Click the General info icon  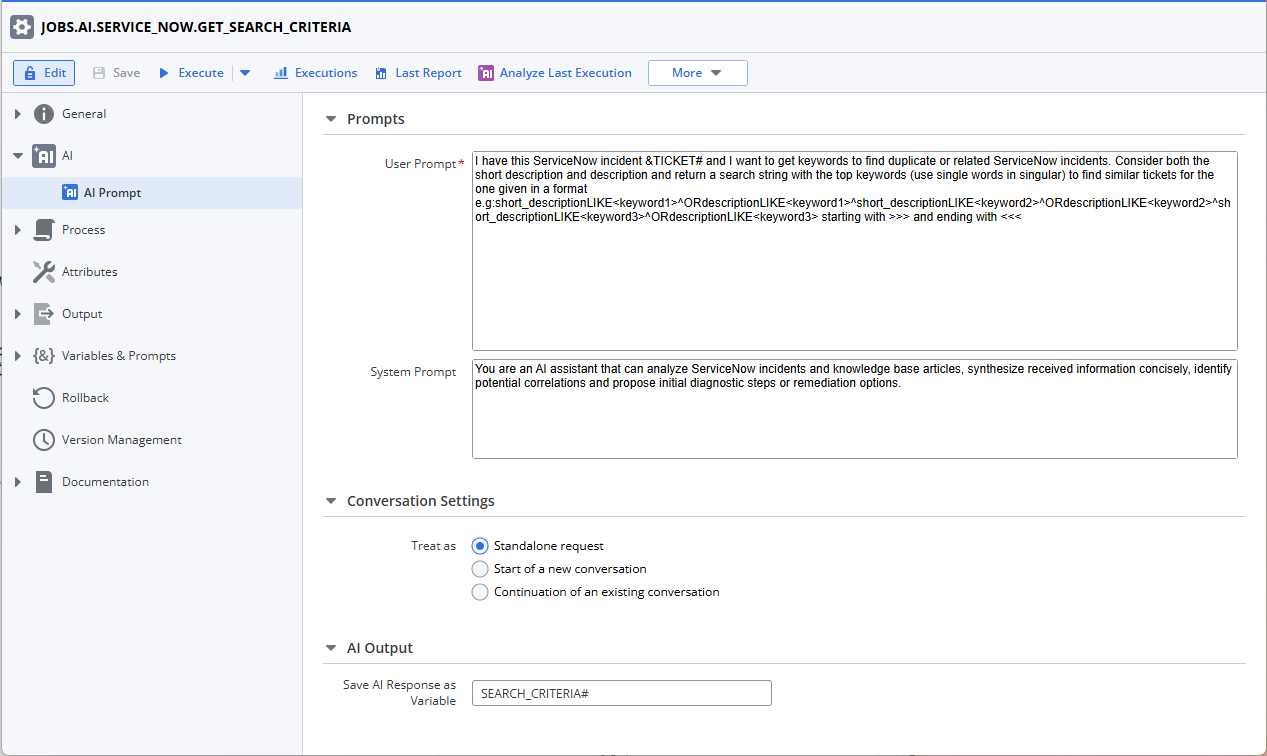coord(44,114)
